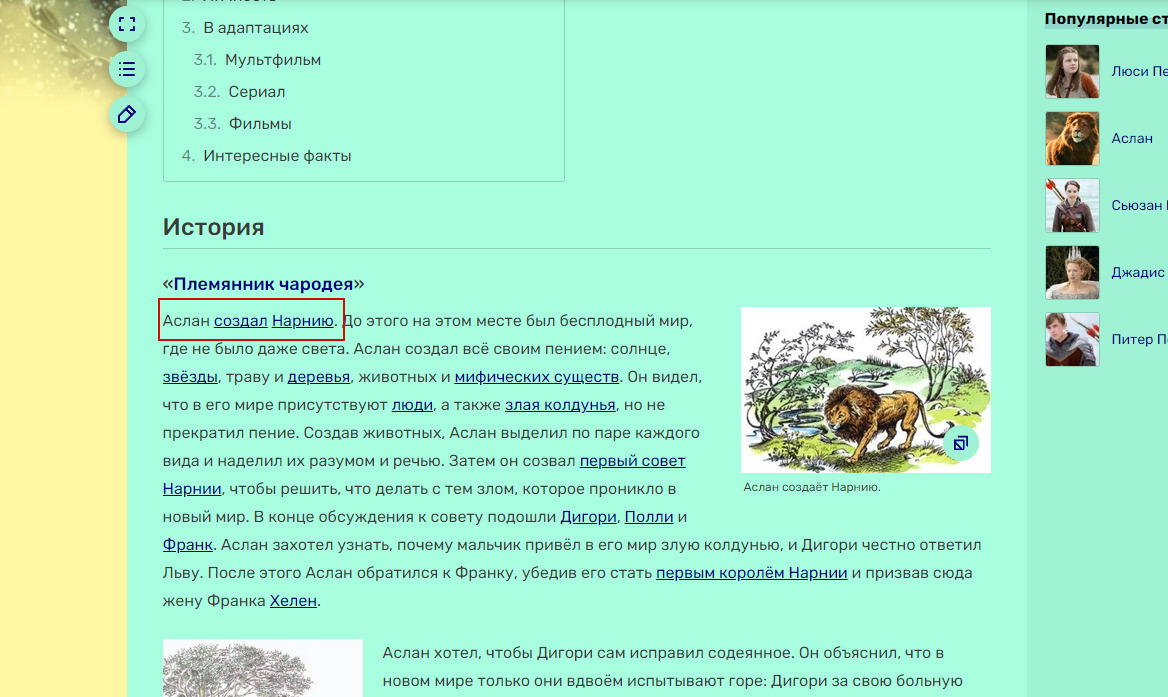Image resolution: width=1168 pixels, height=697 pixels.
Task: Navigate to Сериал contents entry
Action: click(x=256, y=92)
